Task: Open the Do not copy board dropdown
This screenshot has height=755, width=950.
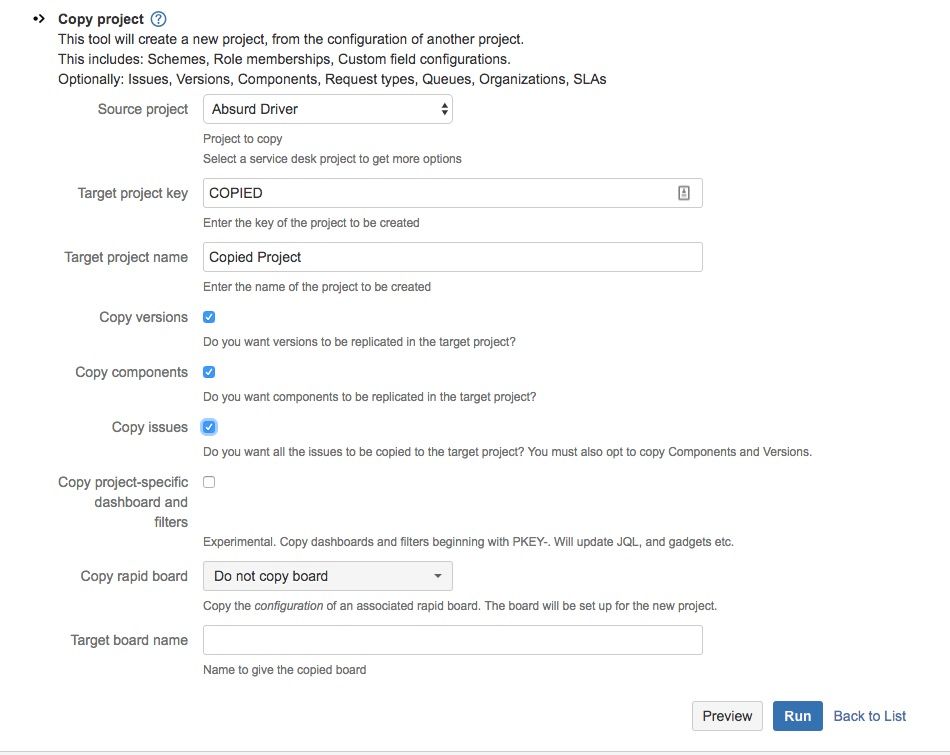Action: click(328, 576)
